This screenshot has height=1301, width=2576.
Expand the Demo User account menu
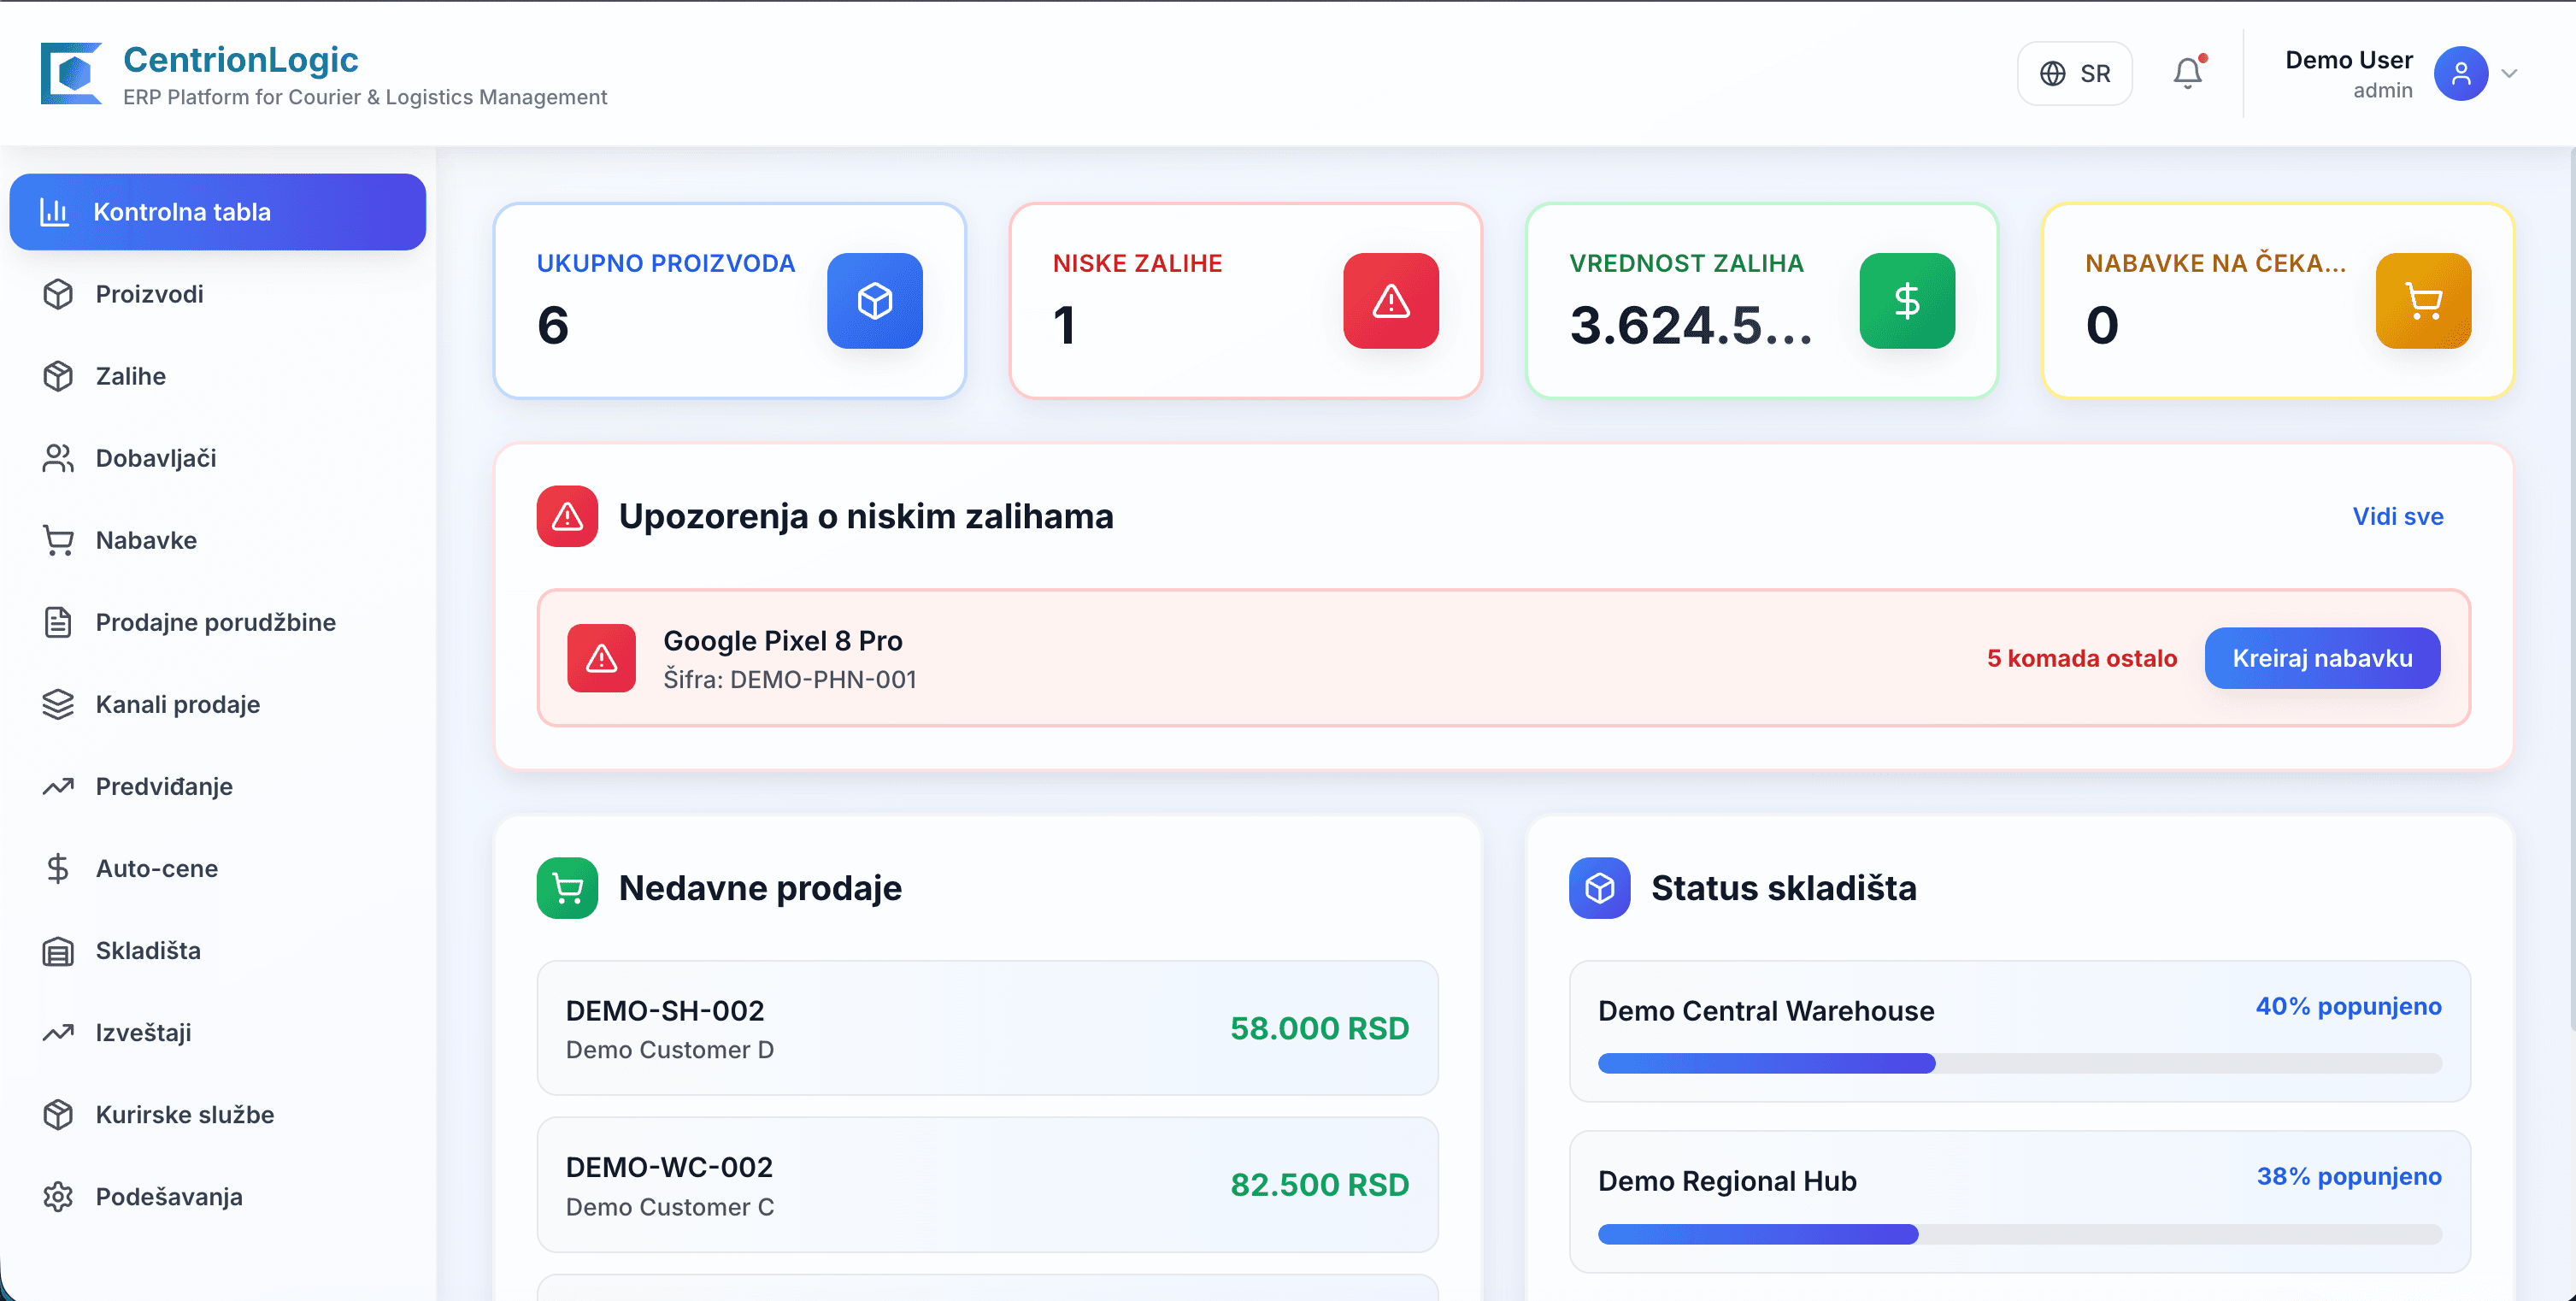tap(2349, 72)
